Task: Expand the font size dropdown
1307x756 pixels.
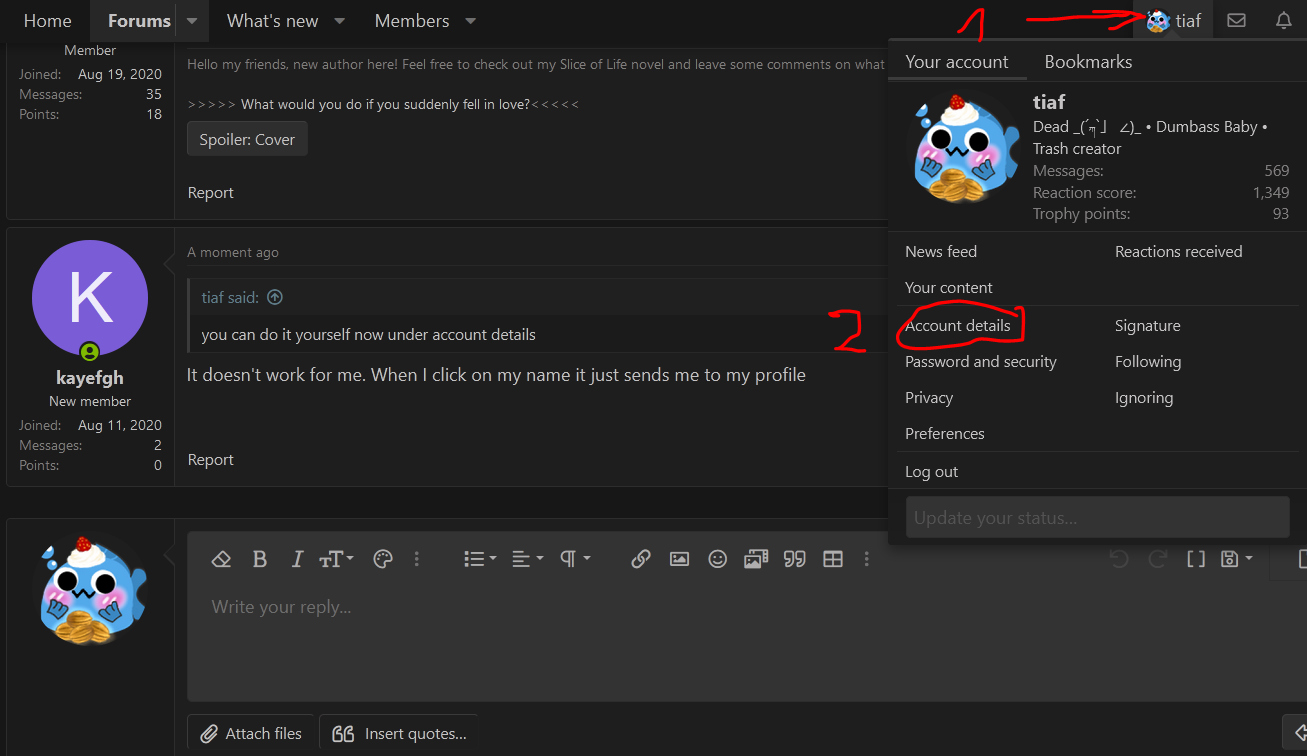Action: 336,559
